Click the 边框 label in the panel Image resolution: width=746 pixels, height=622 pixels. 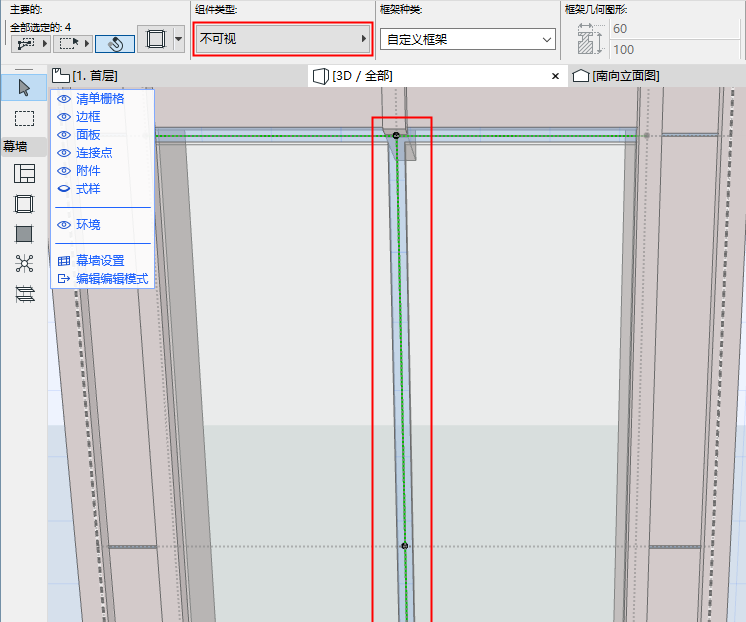tap(88, 117)
